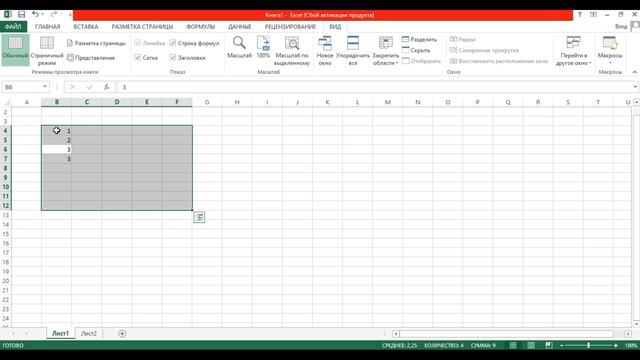Image resolution: width=640 pixels, height=360 pixels.
Task: Open the РЕЦЕНЗИРОВАНИЕ tab
Action: [x=290, y=27]
